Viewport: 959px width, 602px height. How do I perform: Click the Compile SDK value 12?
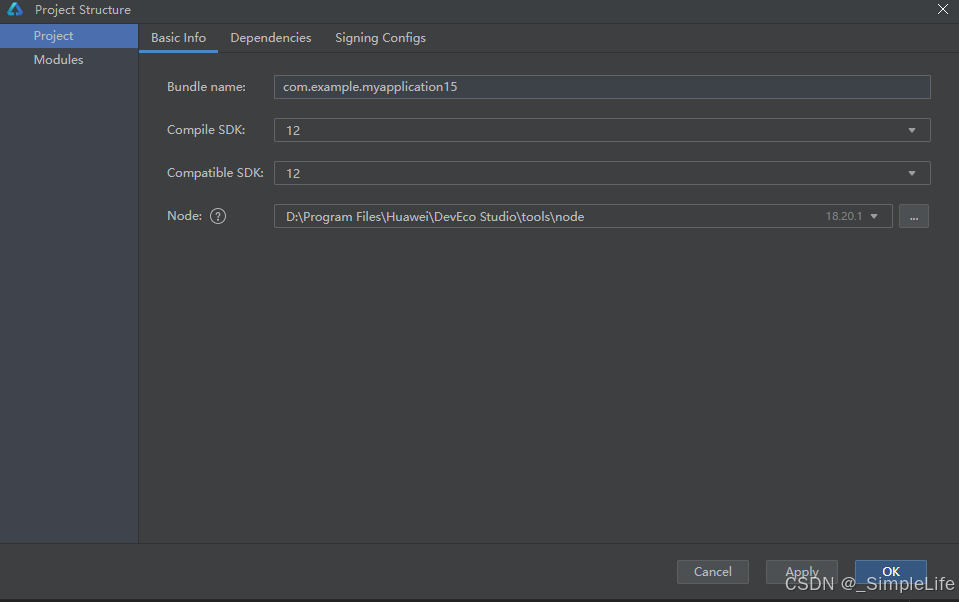coord(293,130)
